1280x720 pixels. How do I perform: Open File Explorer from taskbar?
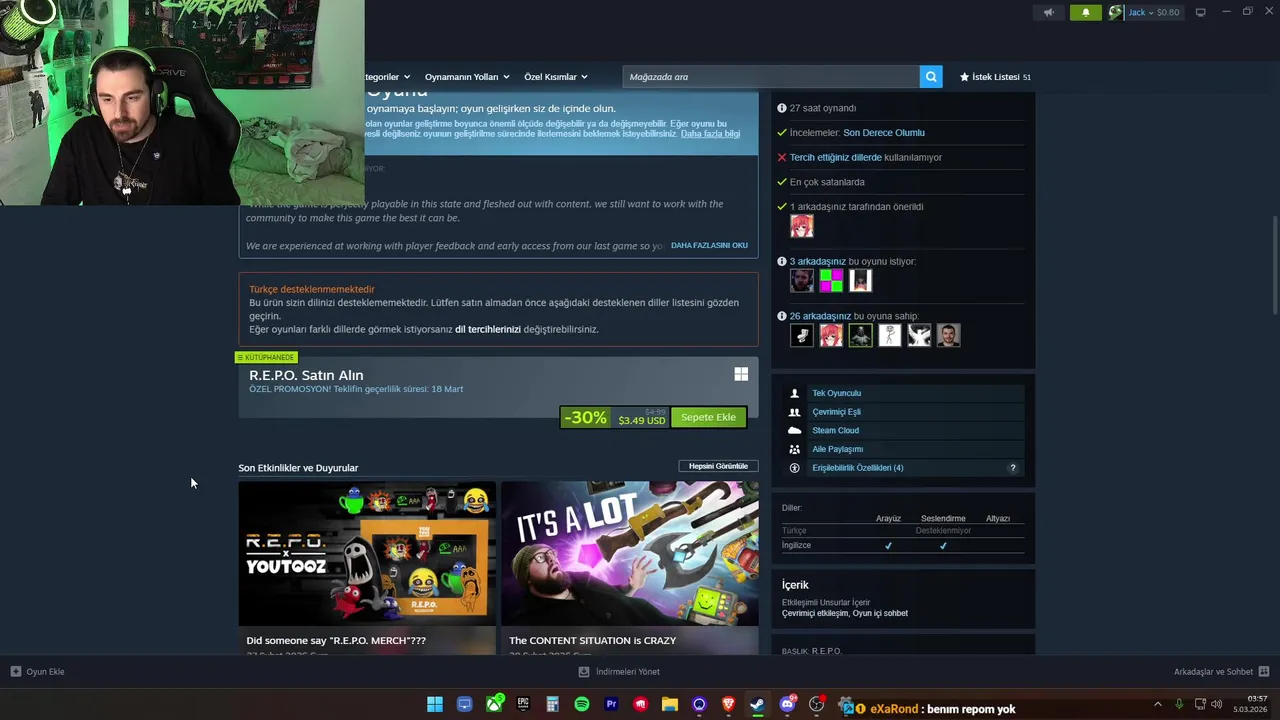(670, 705)
